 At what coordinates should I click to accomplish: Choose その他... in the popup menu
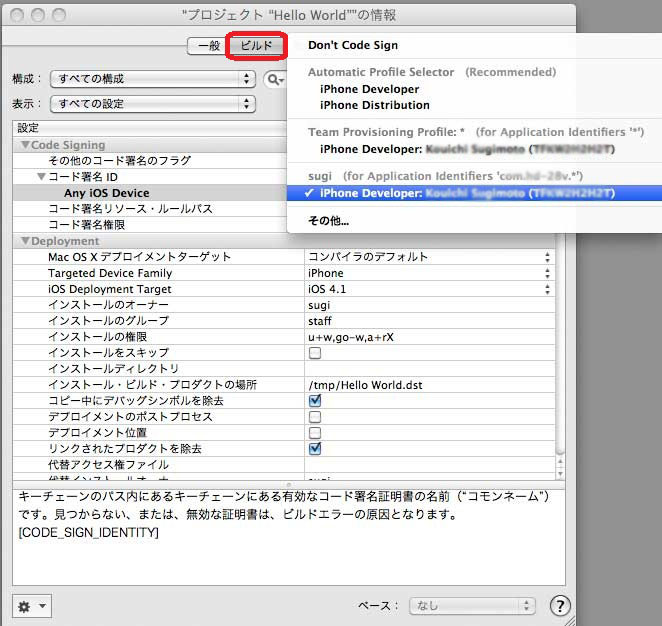[x=328, y=220]
